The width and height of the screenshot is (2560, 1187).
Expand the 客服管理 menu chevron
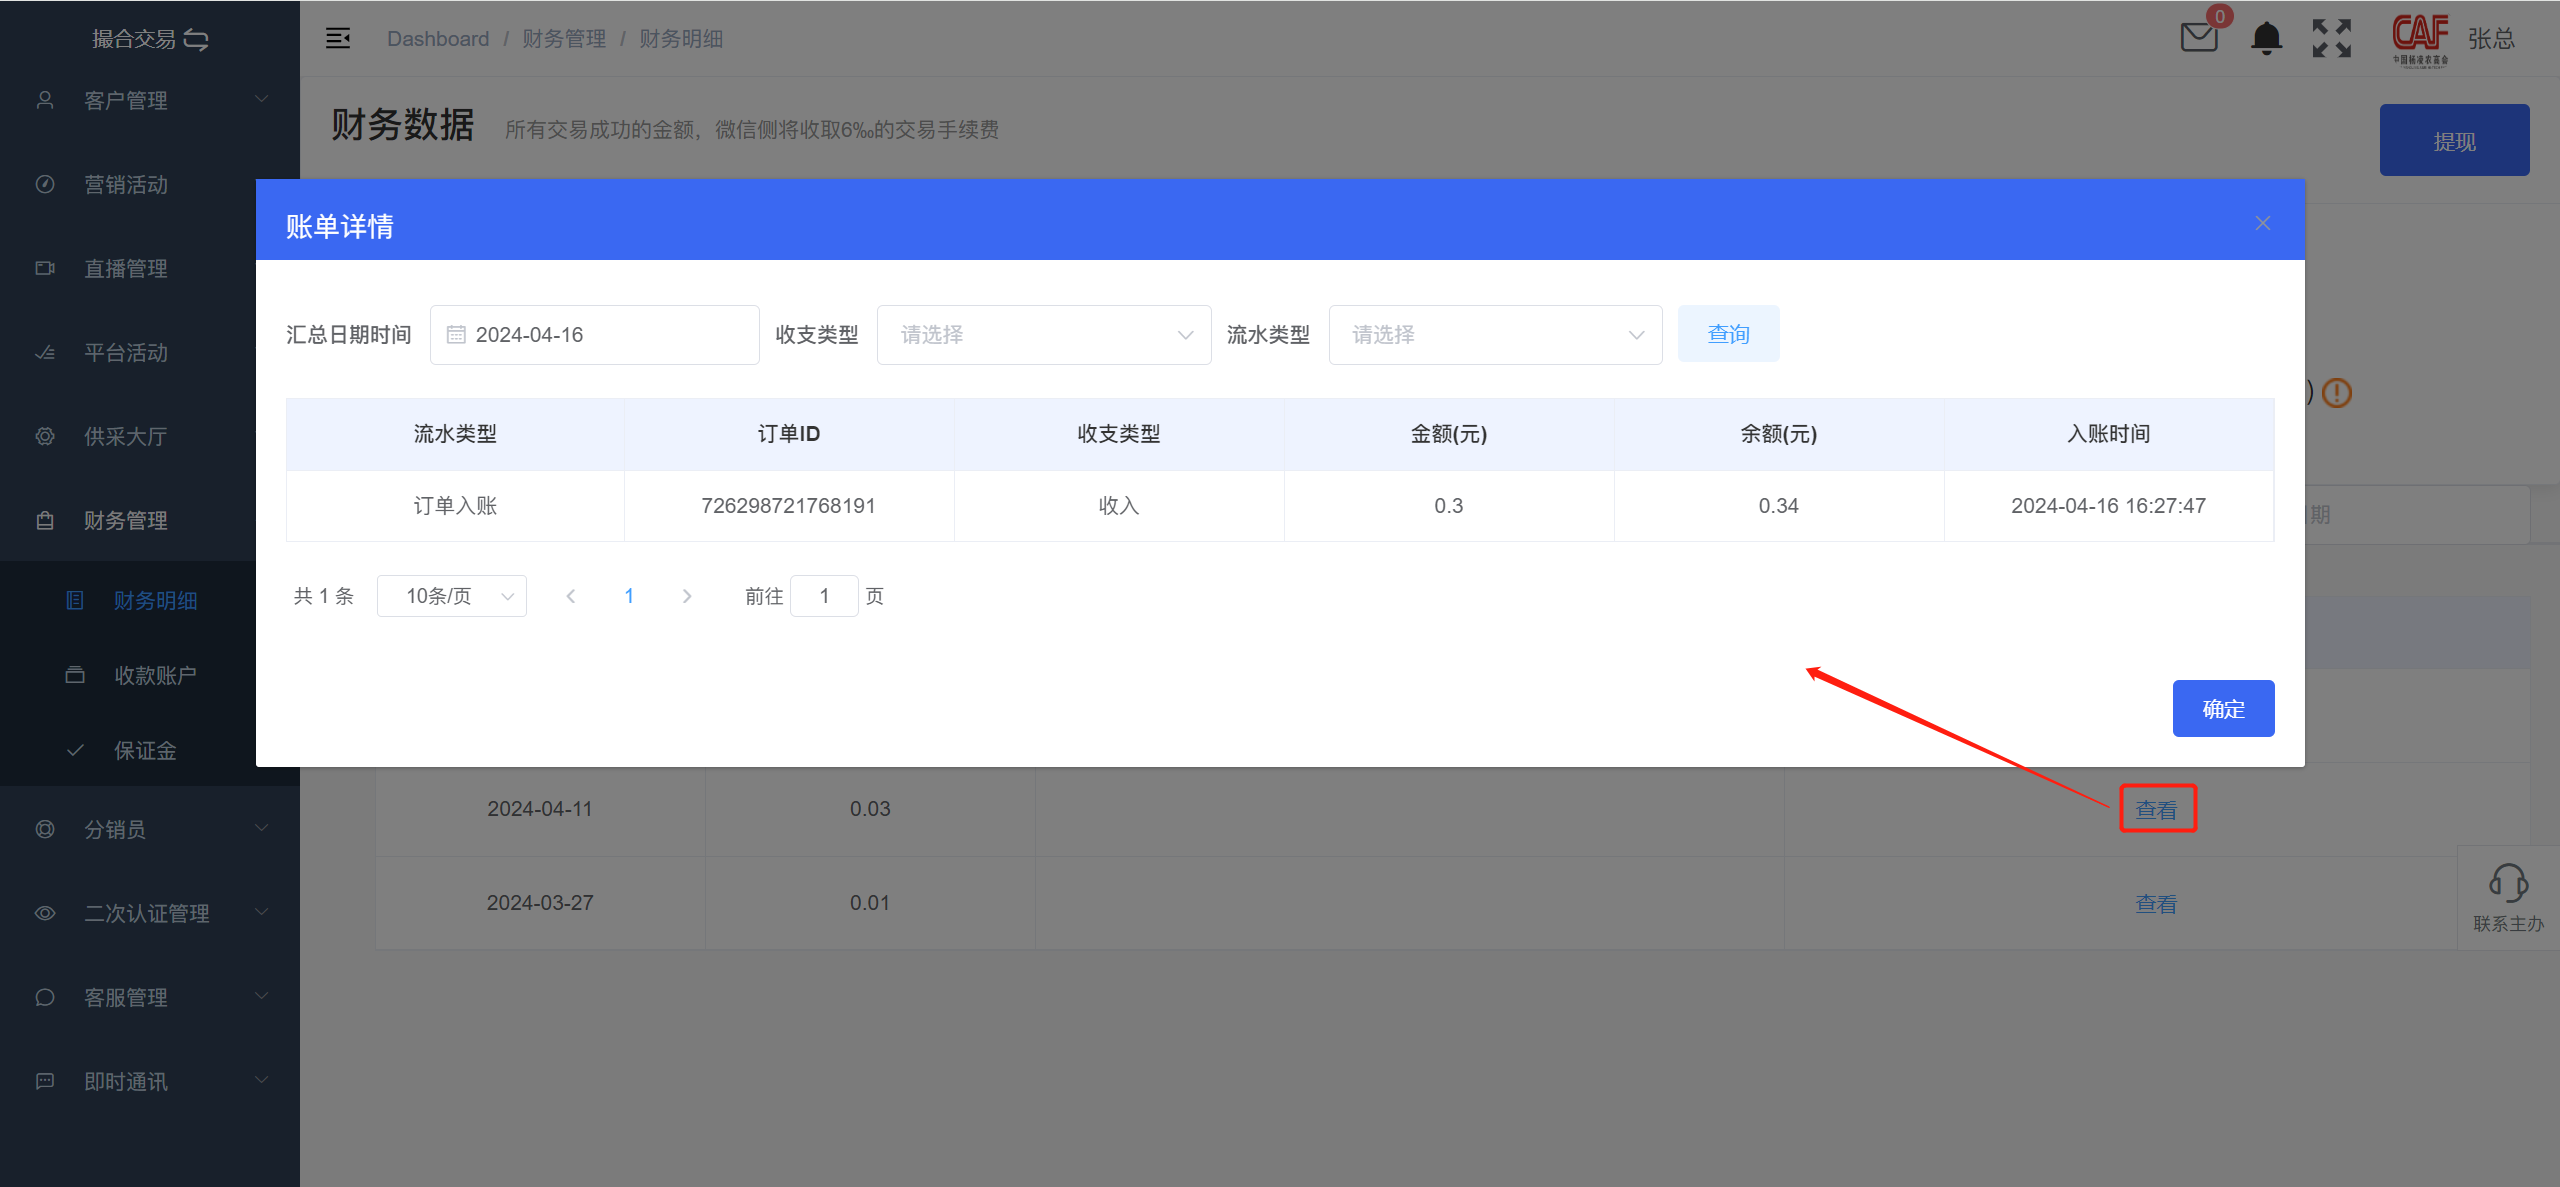[262, 996]
